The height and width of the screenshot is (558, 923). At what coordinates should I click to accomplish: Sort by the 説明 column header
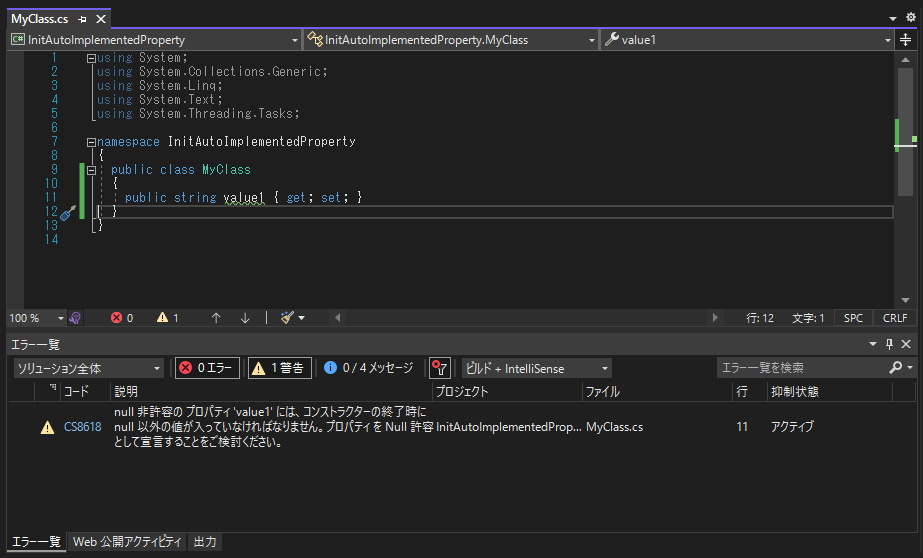tap(271, 391)
